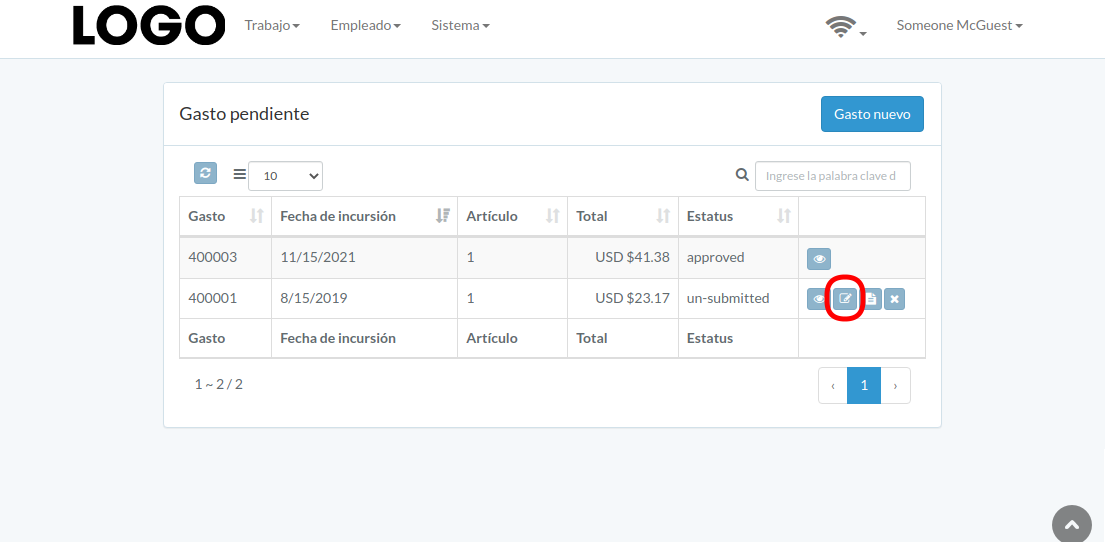Open the document icon for expense 400001
The width and height of the screenshot is (1105, 542).
[x=871, y=300]
